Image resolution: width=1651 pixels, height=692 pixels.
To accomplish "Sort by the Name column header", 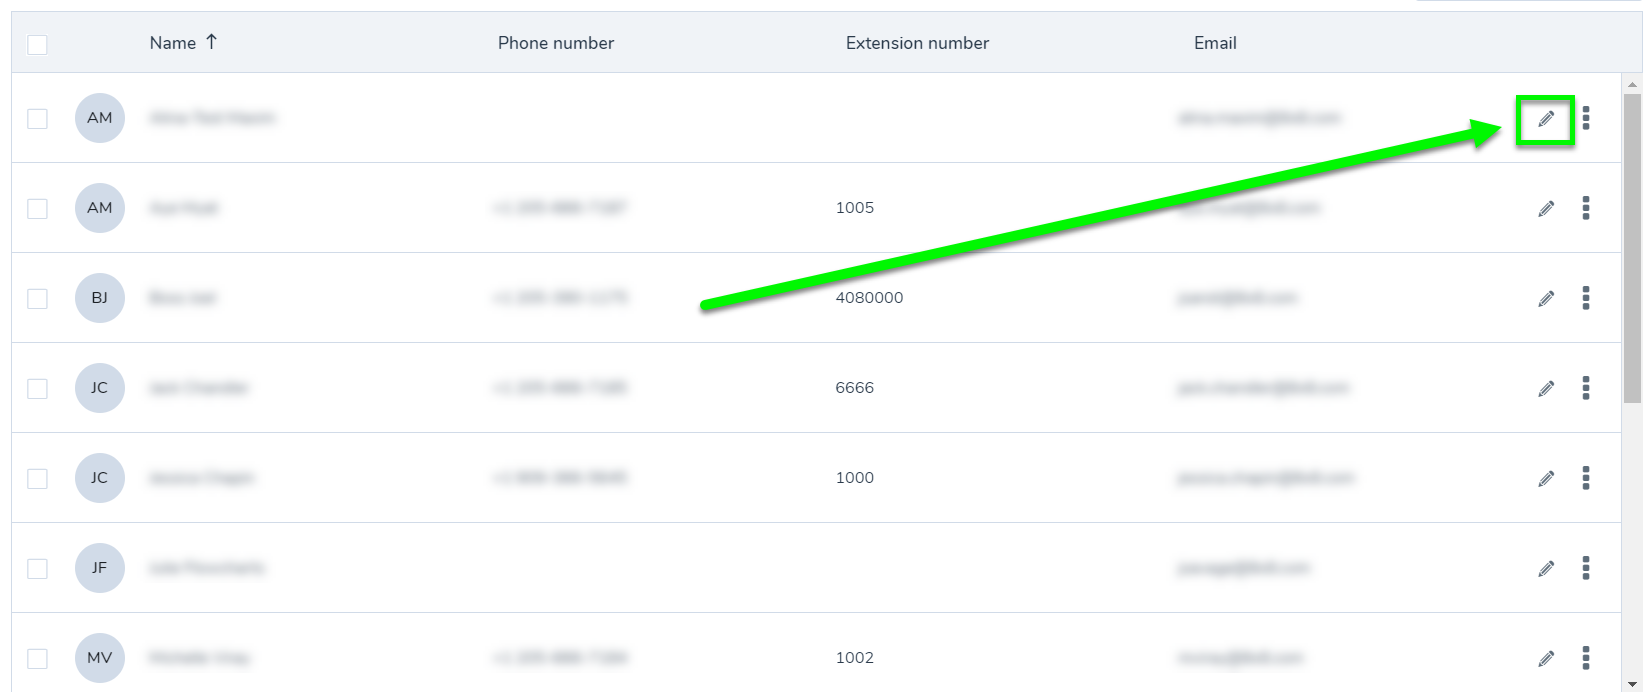I will (x=173, y=43).
